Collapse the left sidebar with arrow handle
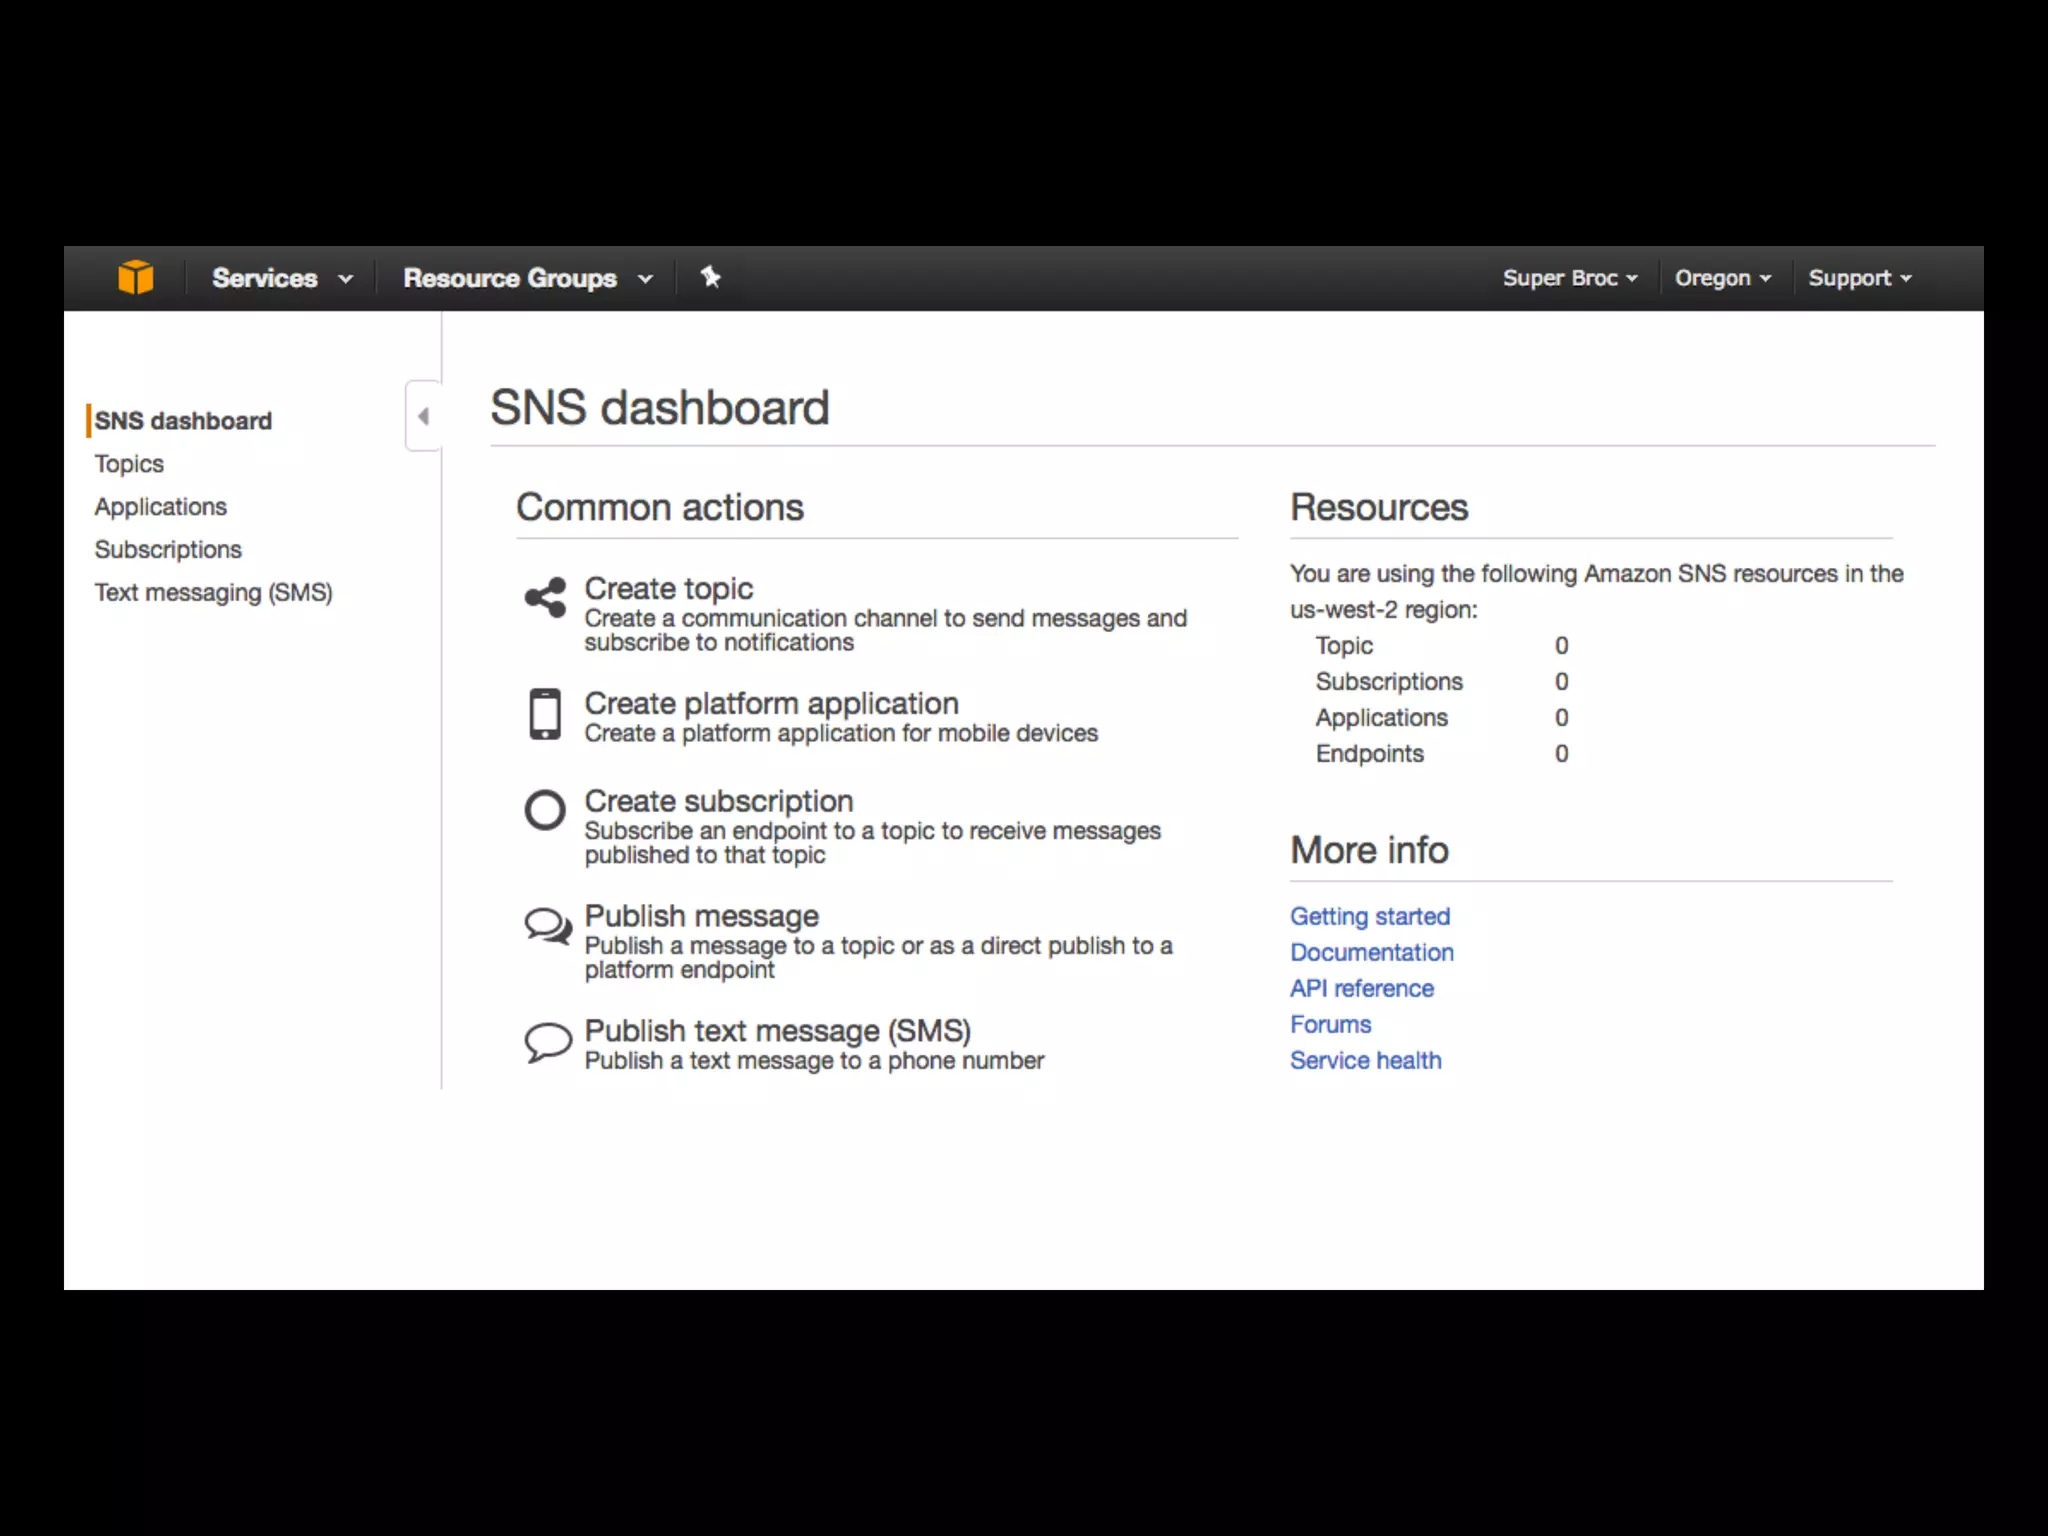 [x=423, y=416]
